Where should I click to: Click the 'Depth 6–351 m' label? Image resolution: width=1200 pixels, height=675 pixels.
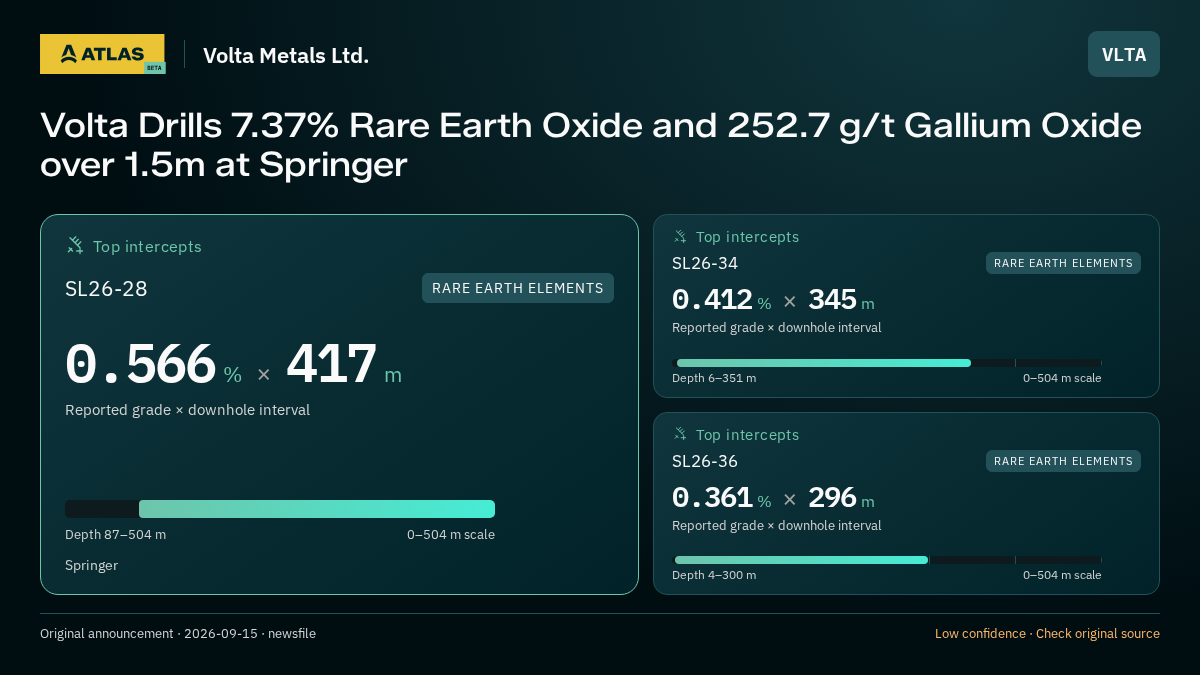tap(714, 378)
